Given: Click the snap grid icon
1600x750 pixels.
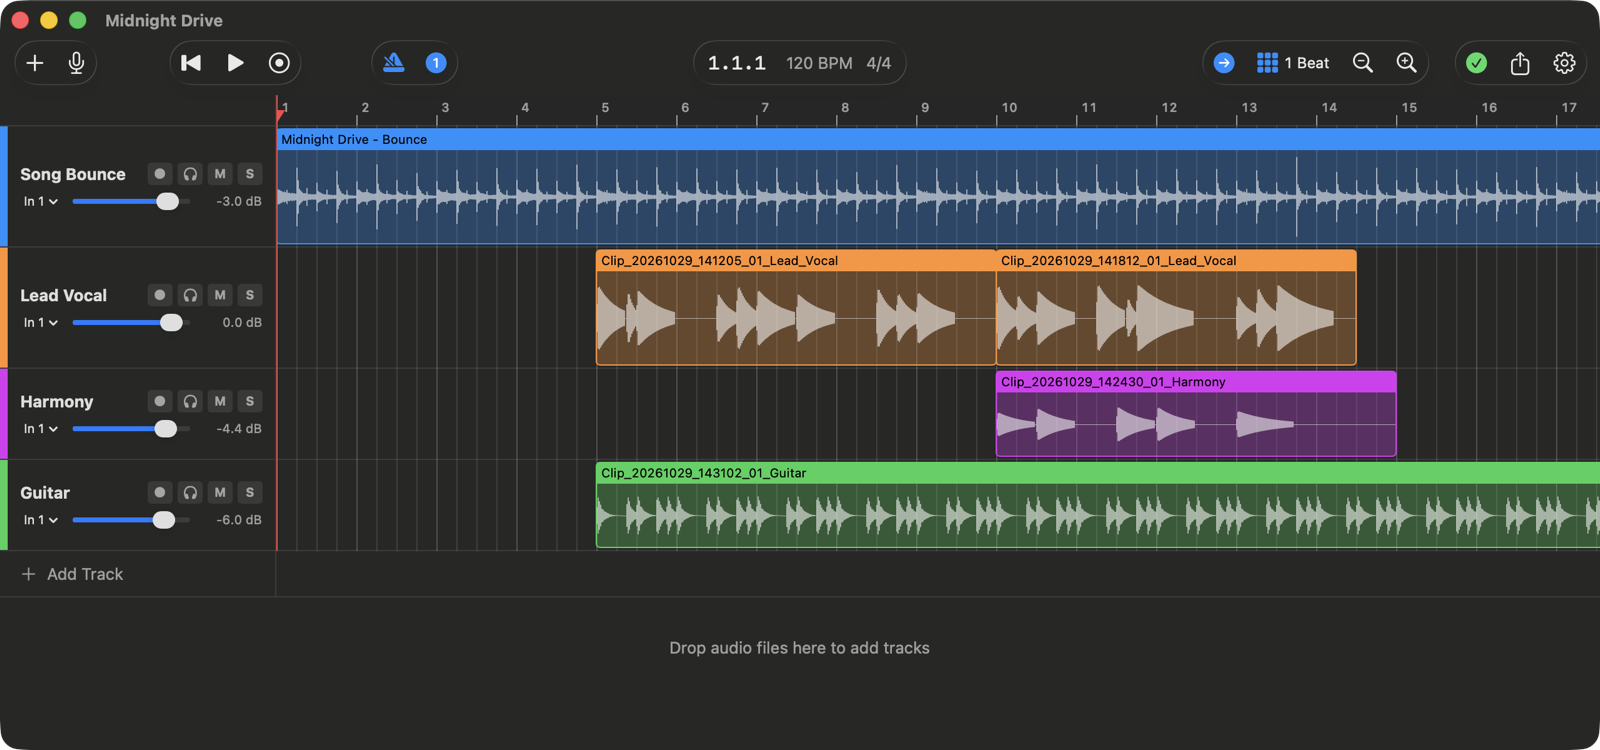Looking at the screenshot, I should 1267,63.
